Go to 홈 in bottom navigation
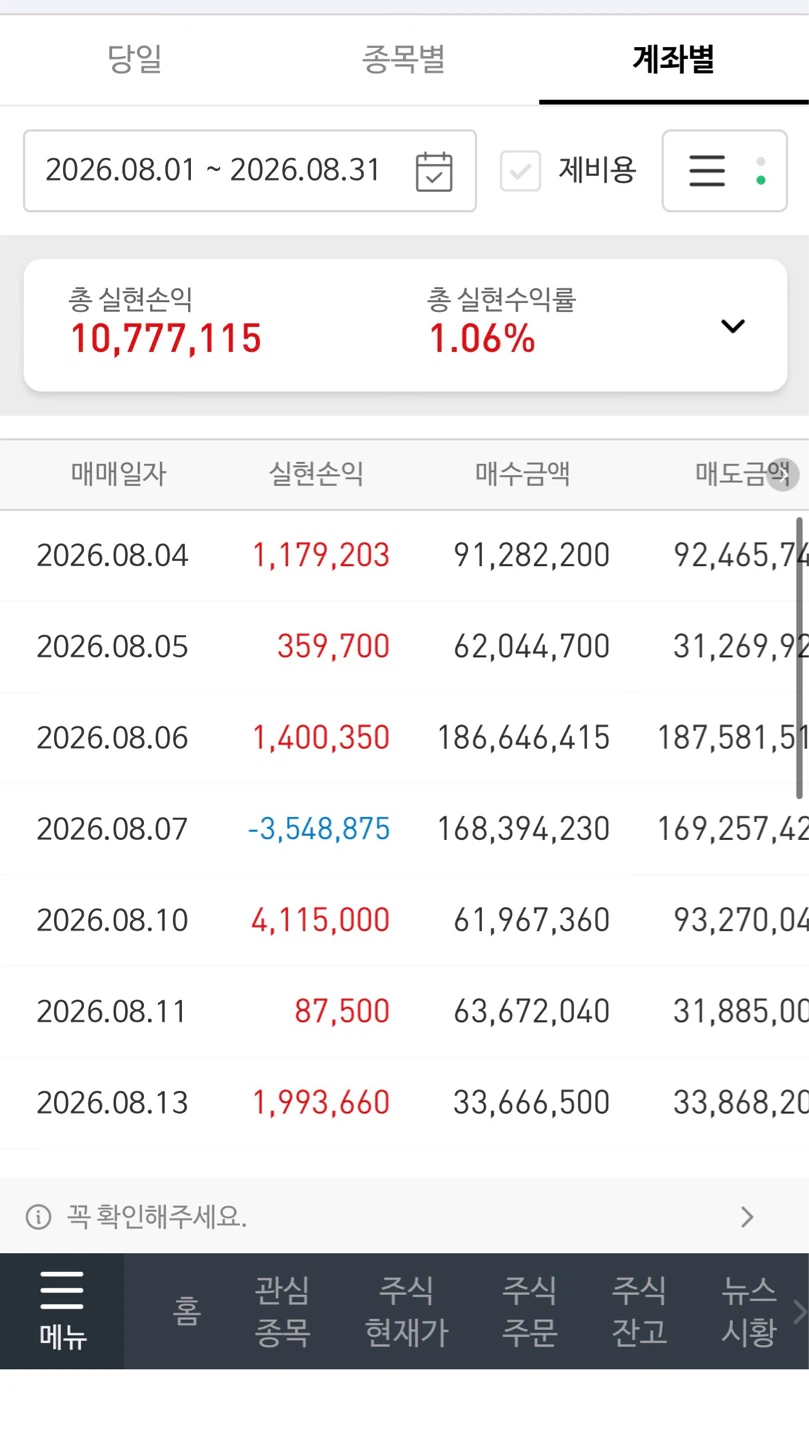This screenshot has height=1440, width=809. click(x=187, y=1311)
